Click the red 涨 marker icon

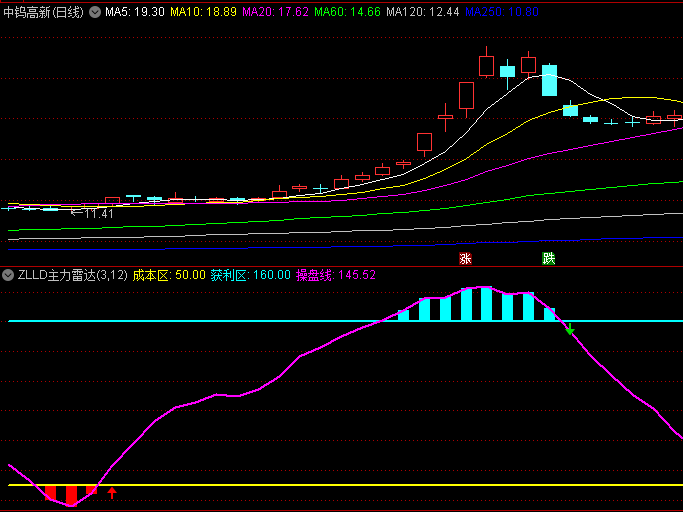465,259
